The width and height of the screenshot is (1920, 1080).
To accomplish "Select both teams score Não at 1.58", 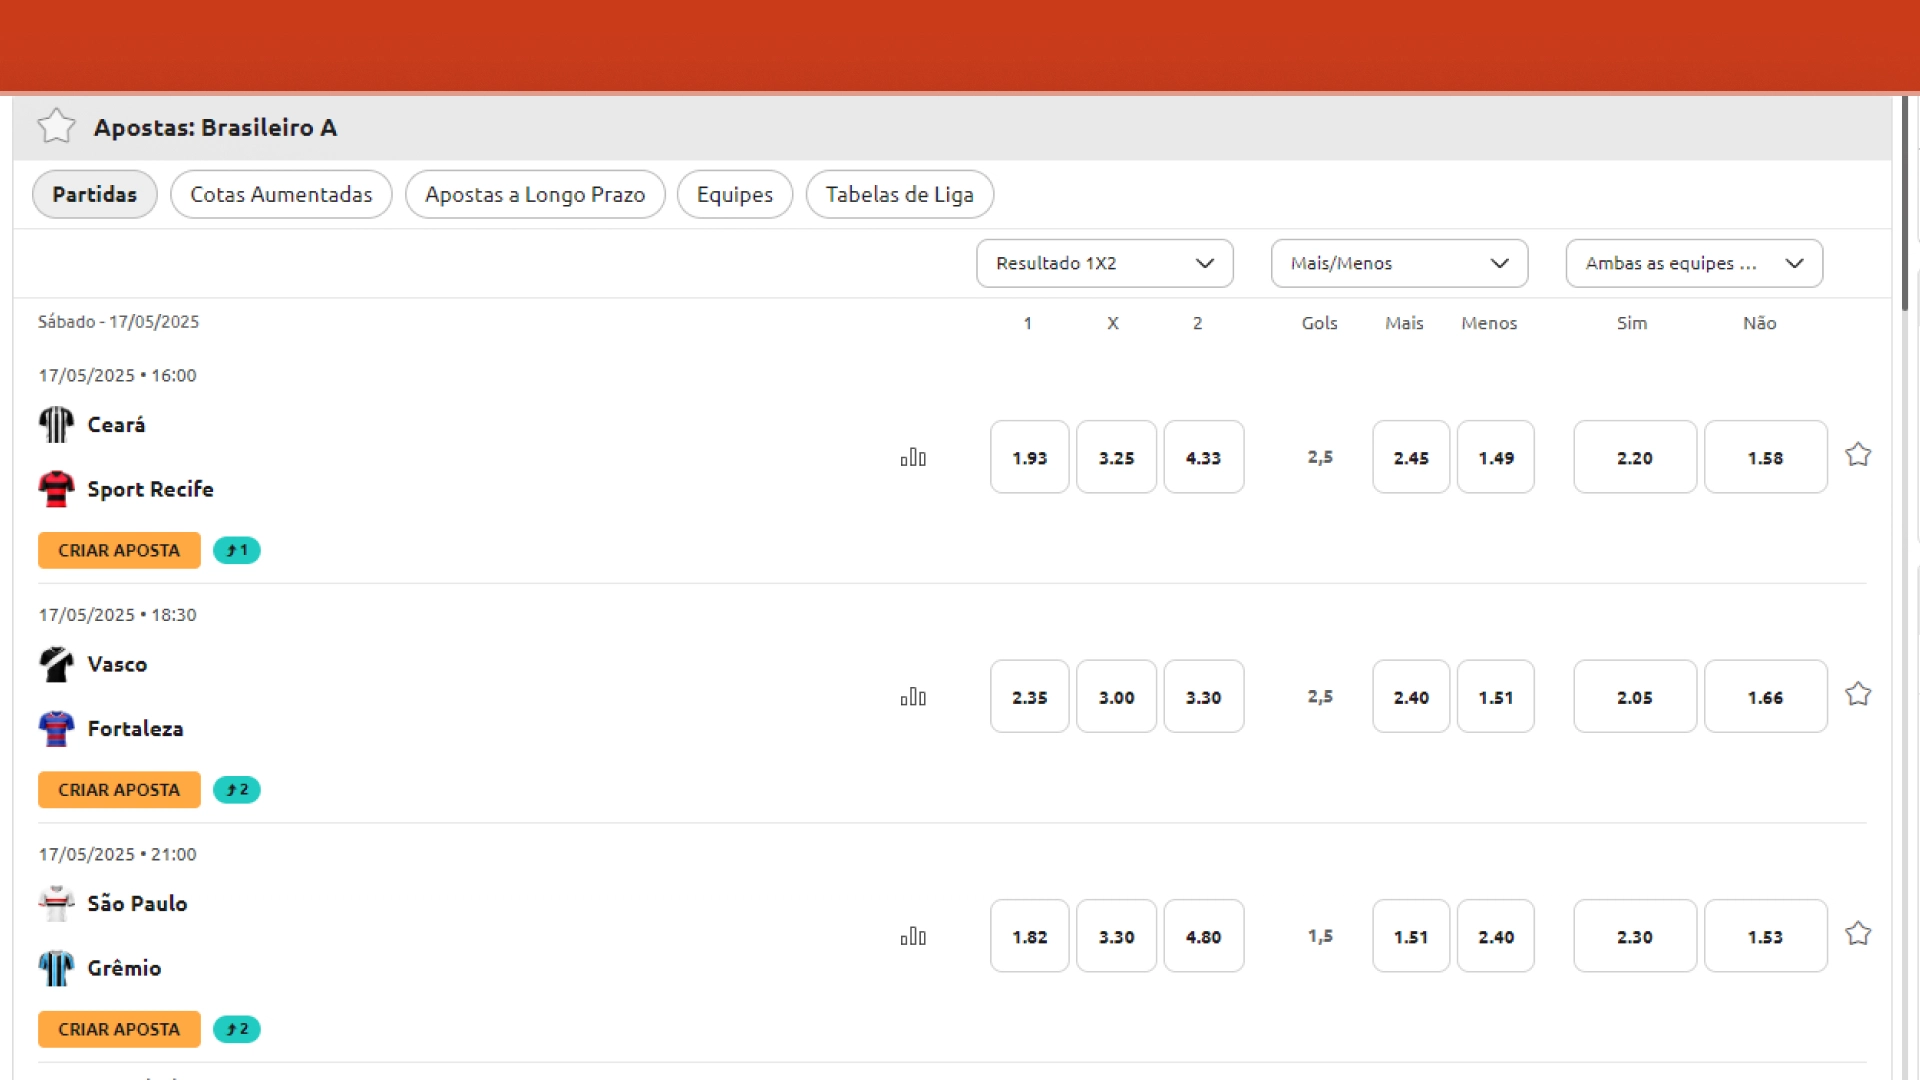I will tap(1766, 457).
